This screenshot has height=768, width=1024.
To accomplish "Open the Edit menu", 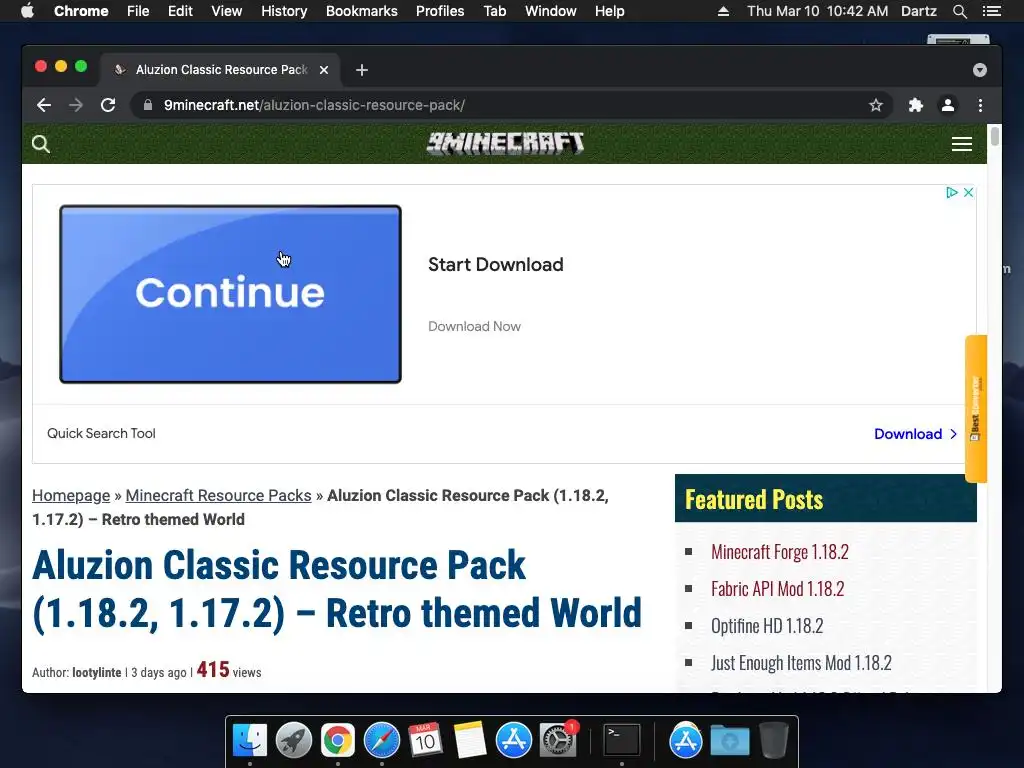I will click(x=180, y=11).
